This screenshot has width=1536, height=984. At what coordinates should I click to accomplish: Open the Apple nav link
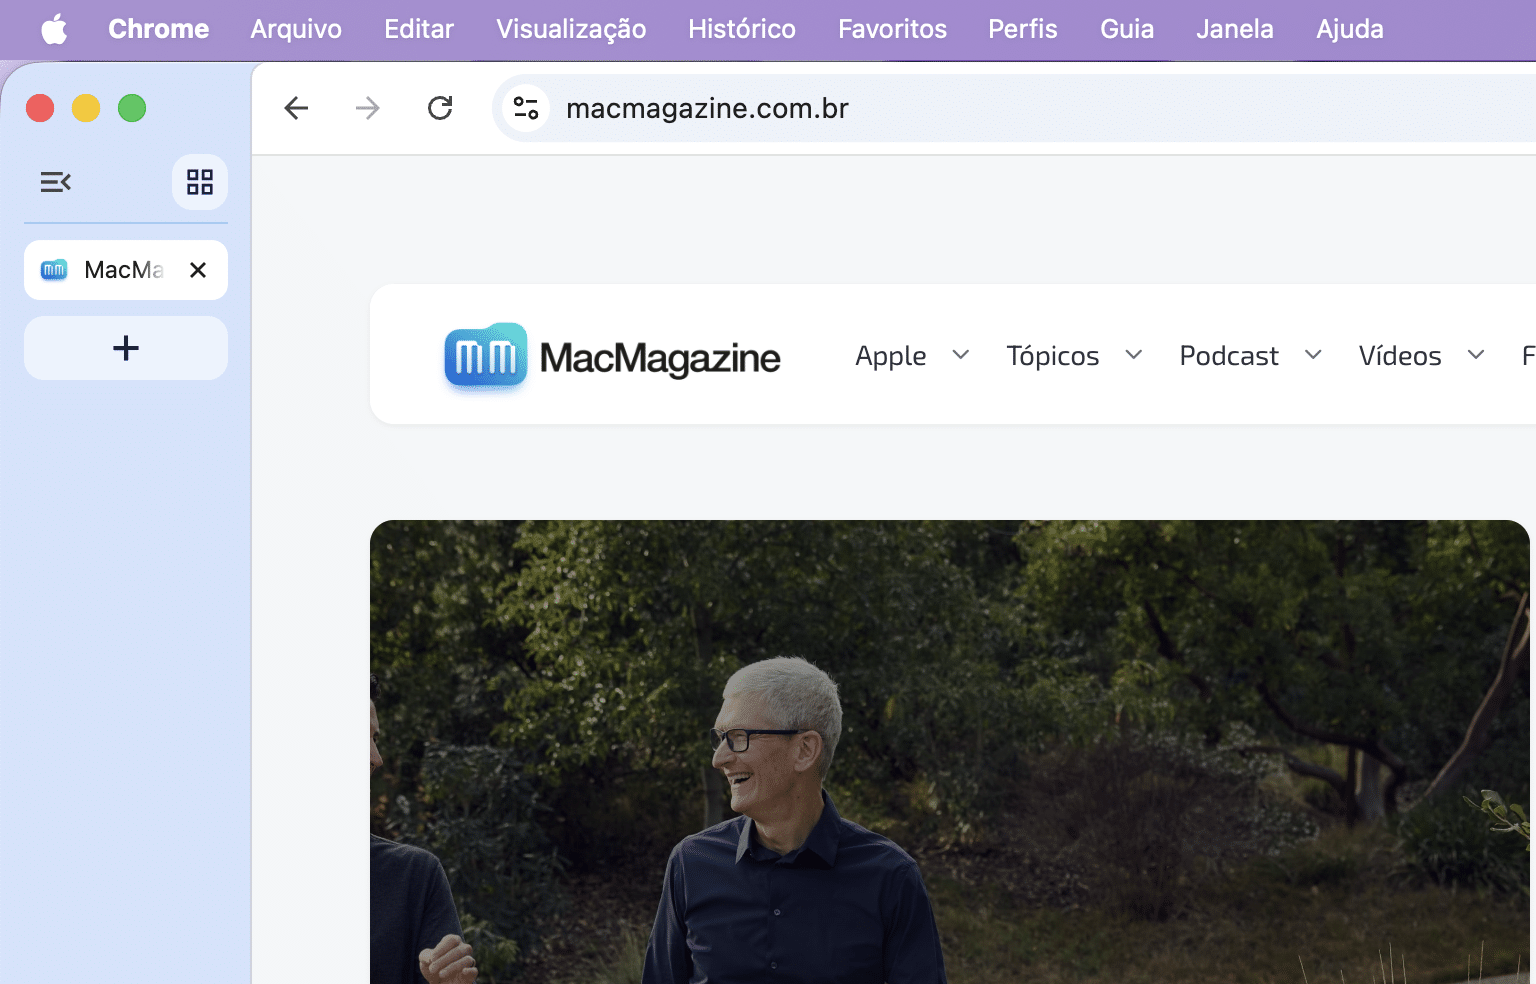[x=891, y=356]
